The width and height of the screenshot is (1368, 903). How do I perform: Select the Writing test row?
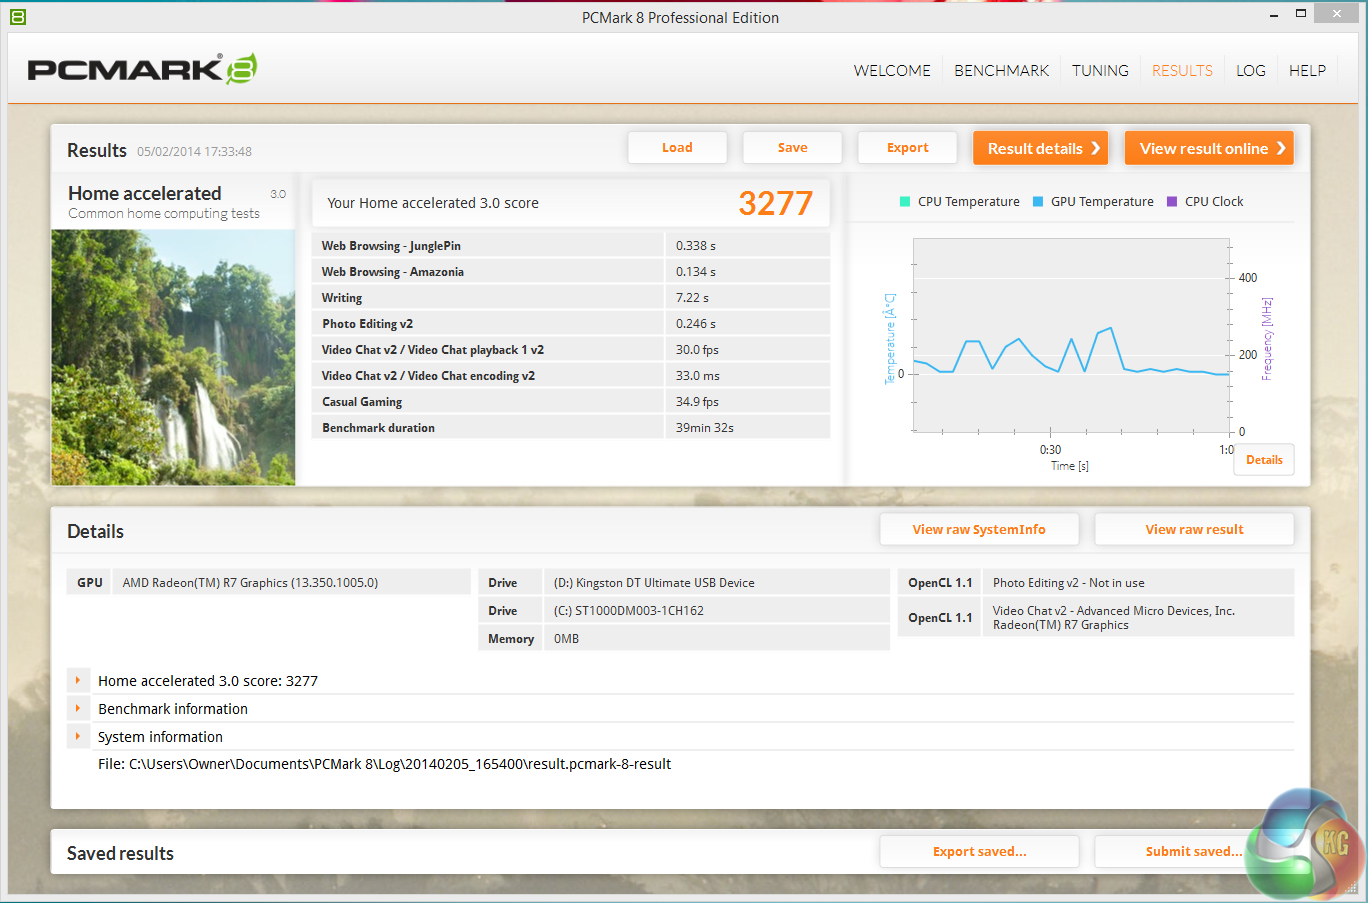coord(571,298)
